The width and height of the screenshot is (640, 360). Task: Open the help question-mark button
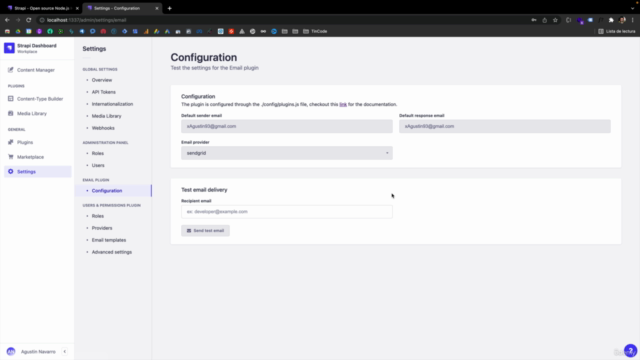coord(630,350)
